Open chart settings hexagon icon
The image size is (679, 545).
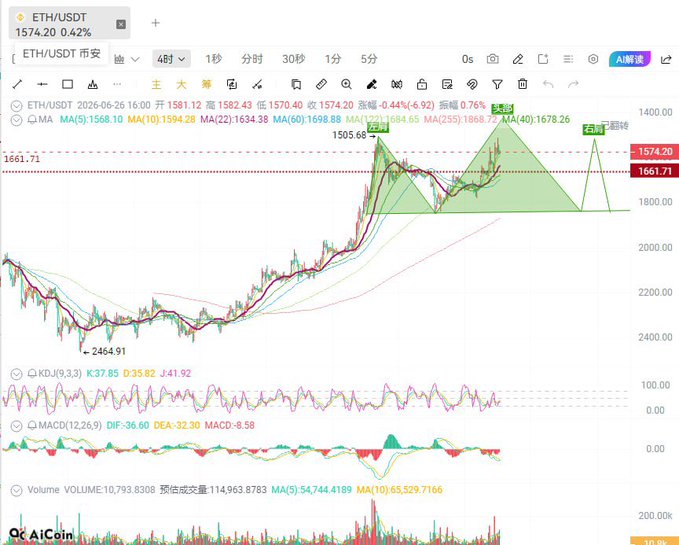point(593,59)
